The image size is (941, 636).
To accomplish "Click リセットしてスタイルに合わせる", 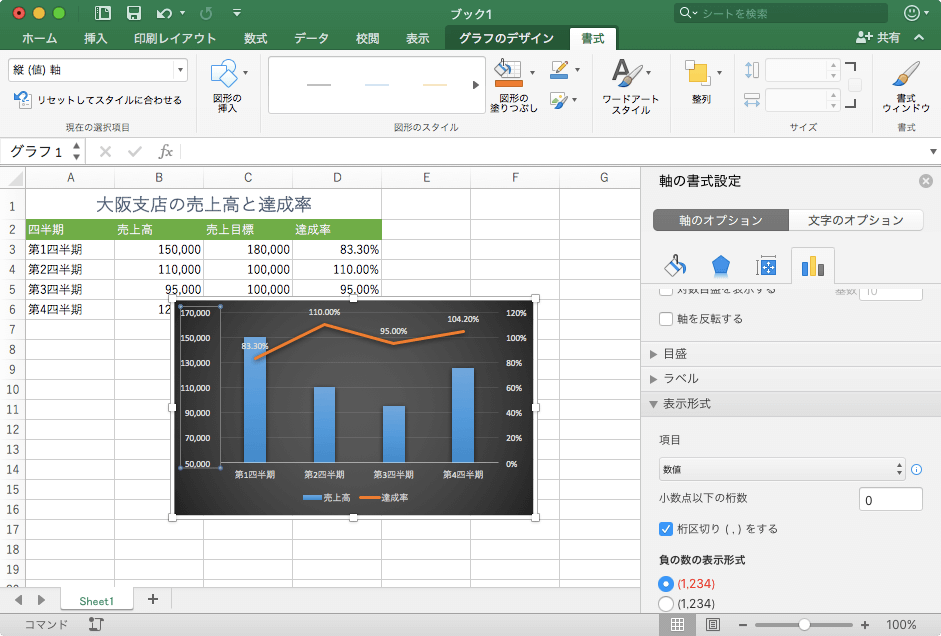I will pyautogui.click(x=98, y=100).
